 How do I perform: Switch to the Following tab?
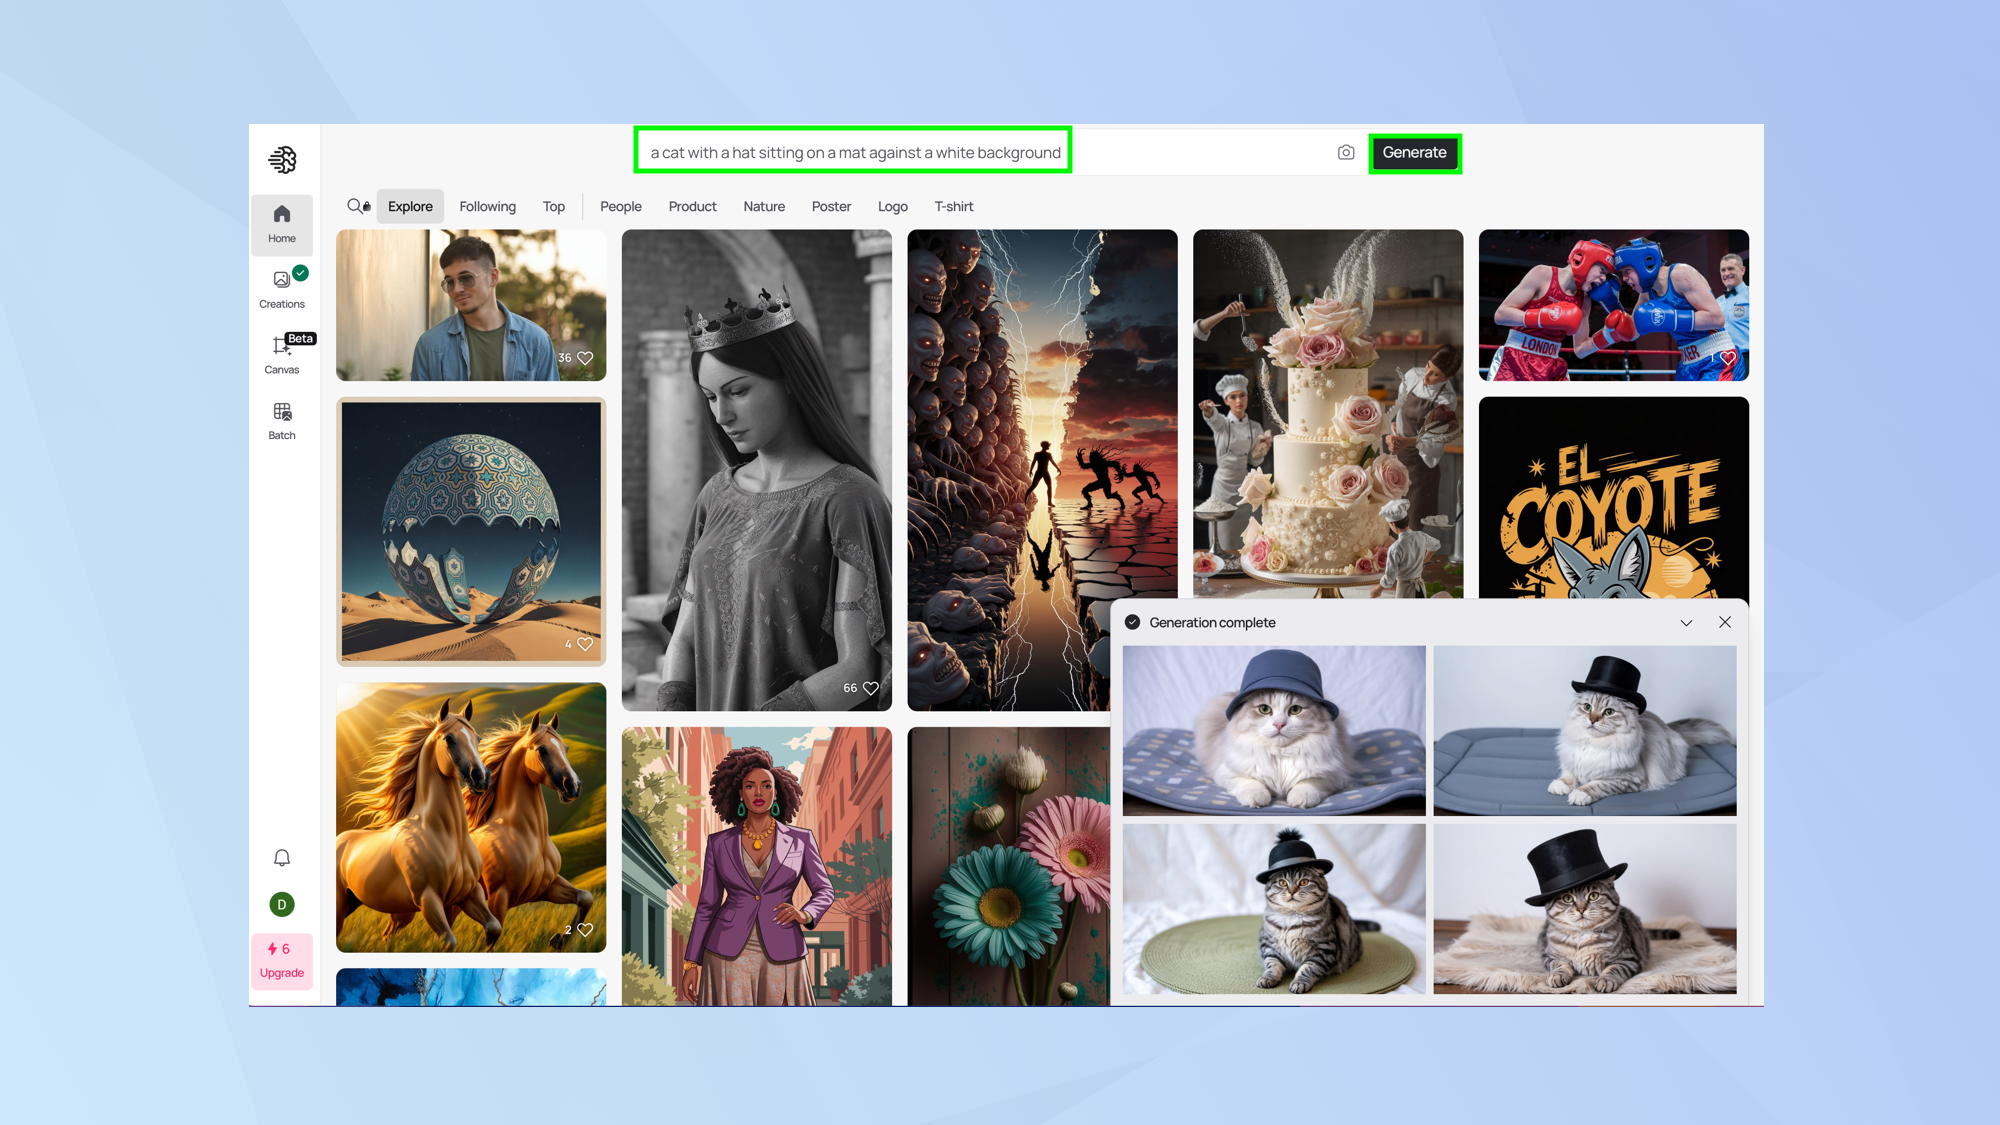click(x=488, y=206)
